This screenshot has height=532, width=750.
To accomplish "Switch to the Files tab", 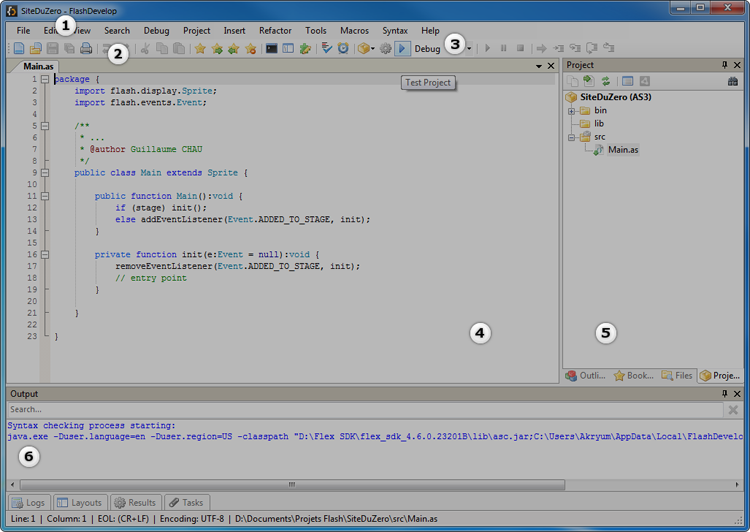I will tap(678, 376).
